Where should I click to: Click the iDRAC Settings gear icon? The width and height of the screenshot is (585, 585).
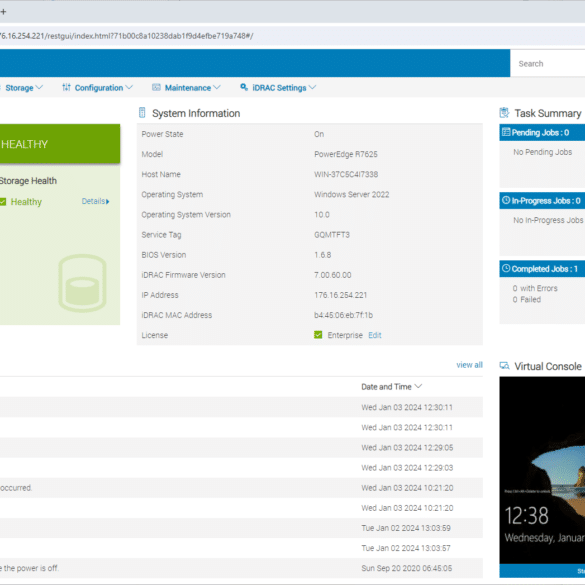244,87
